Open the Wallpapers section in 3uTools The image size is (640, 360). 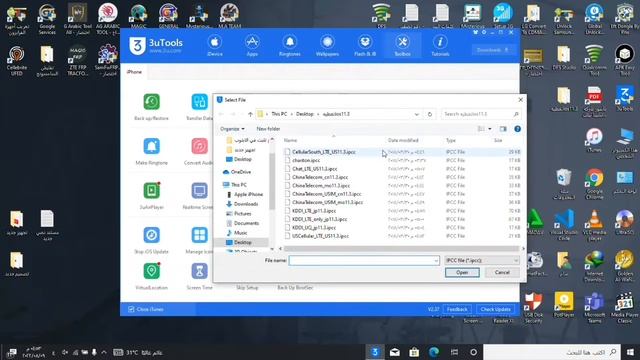[327, 45]
